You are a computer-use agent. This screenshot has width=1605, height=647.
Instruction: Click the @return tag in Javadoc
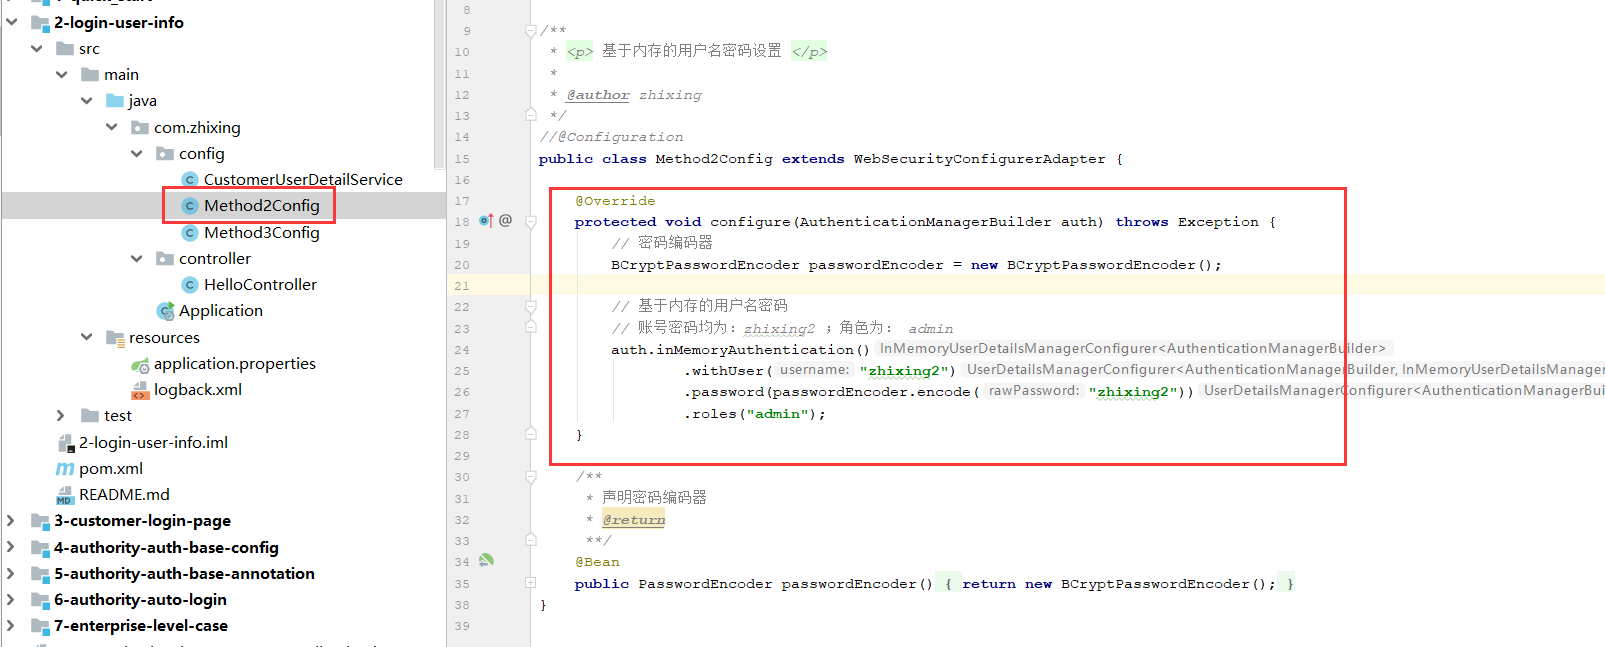(633, 520)
